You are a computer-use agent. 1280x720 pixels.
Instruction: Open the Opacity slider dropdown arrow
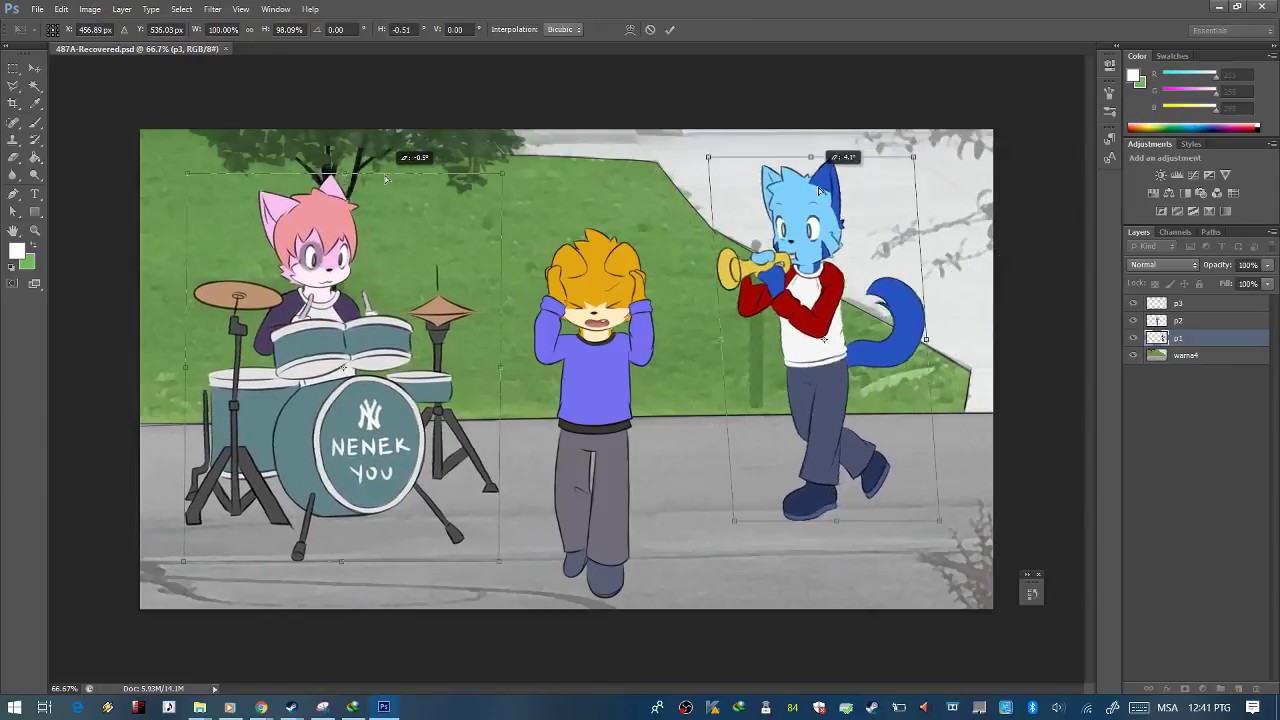(x=1268, y=265)
